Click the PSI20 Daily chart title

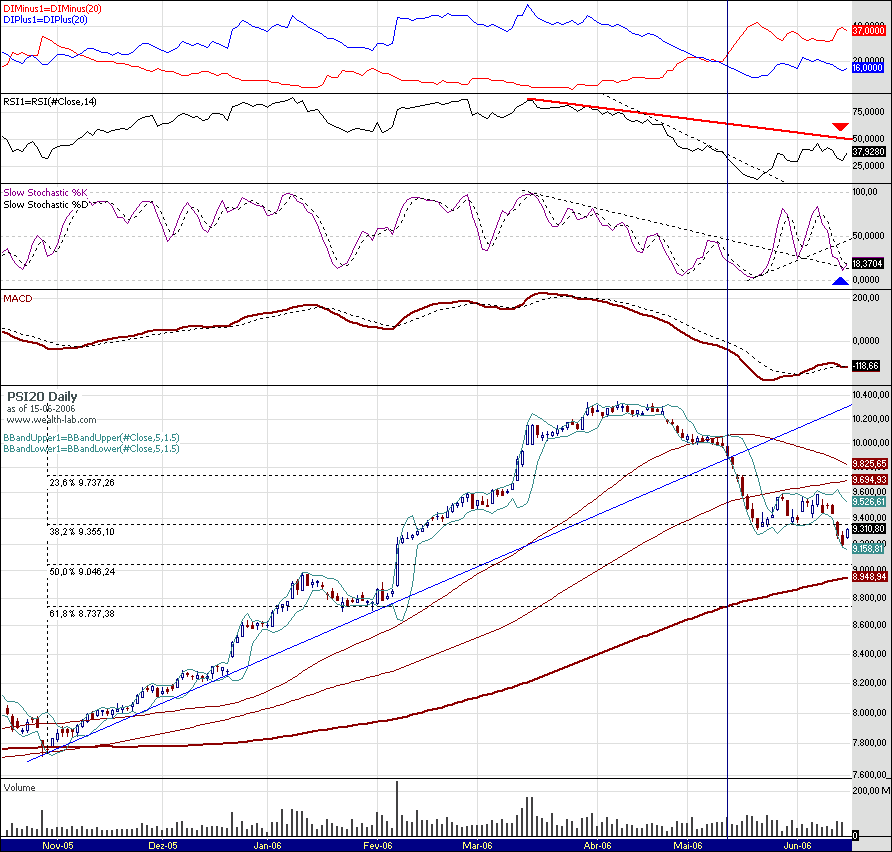point(42,396)
